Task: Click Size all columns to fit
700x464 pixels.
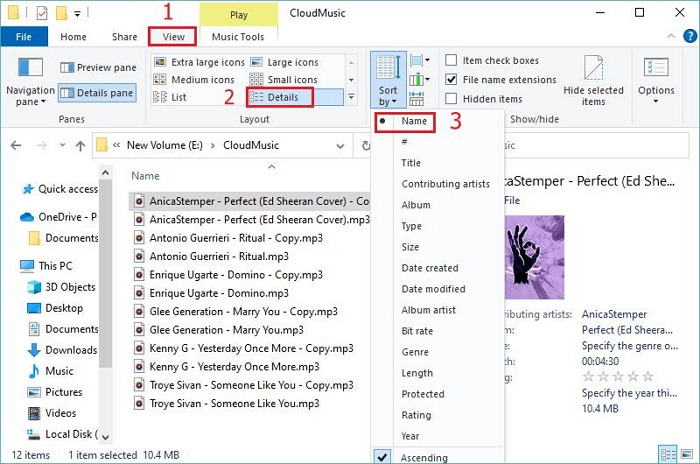Action: [417, 99]
